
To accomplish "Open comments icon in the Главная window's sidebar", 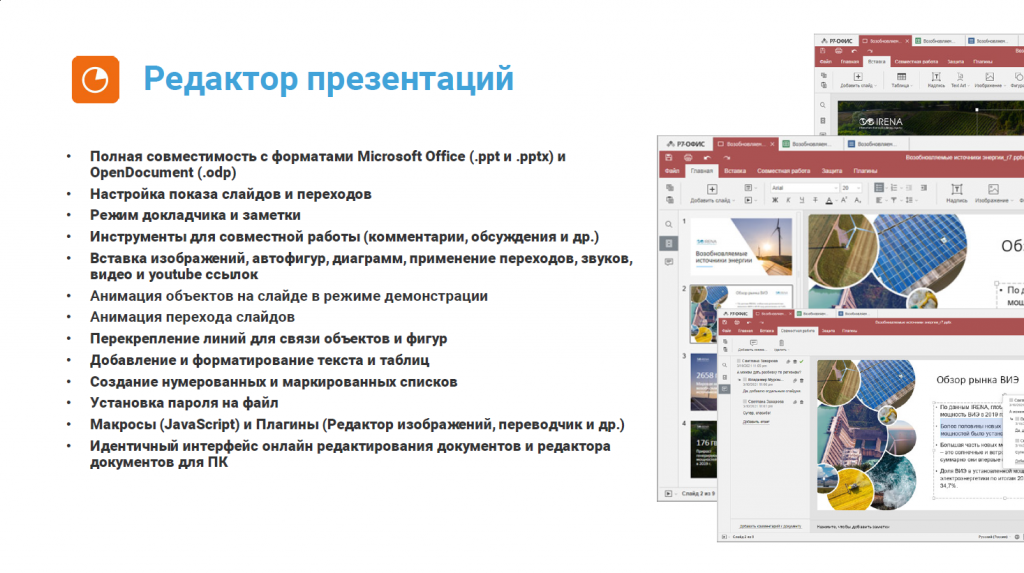I will coord(669,262).
